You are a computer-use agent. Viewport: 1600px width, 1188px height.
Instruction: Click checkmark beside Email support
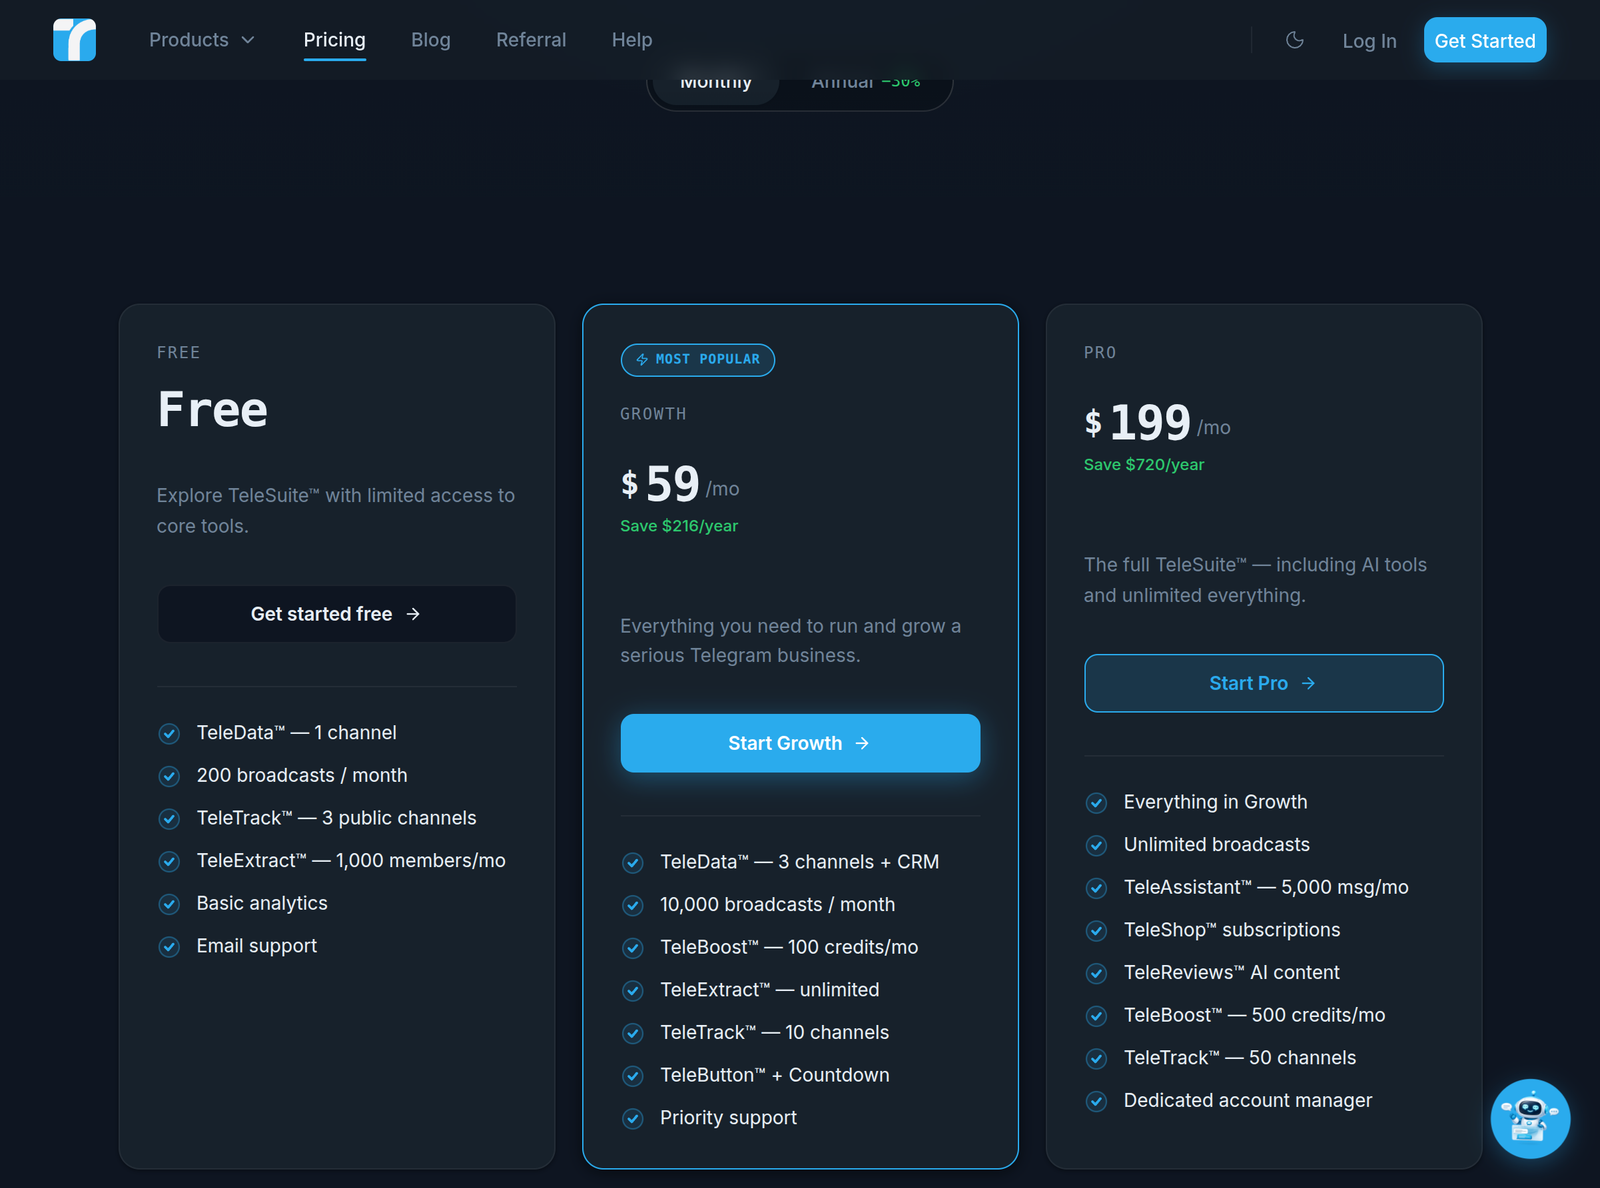(169, 947)
